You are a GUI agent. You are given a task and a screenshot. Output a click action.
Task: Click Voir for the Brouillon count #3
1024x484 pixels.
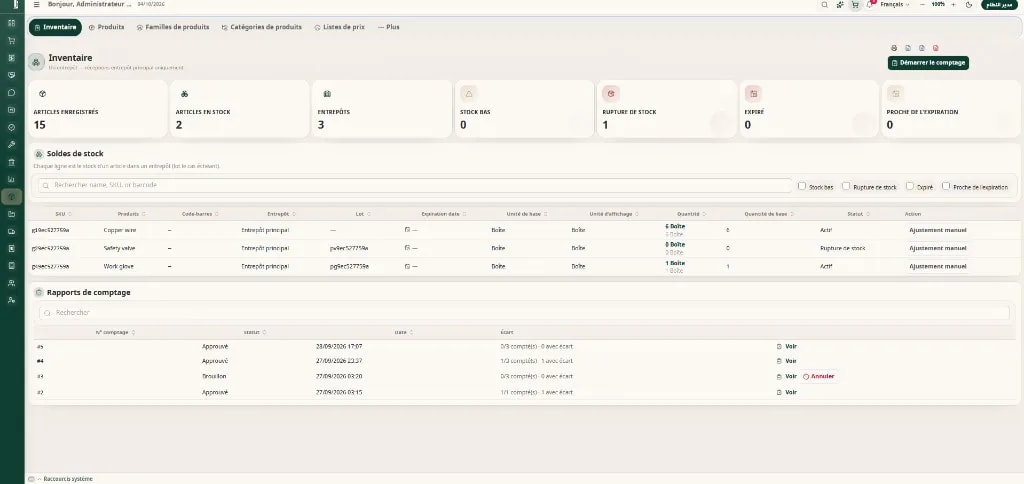coord(786,376)
